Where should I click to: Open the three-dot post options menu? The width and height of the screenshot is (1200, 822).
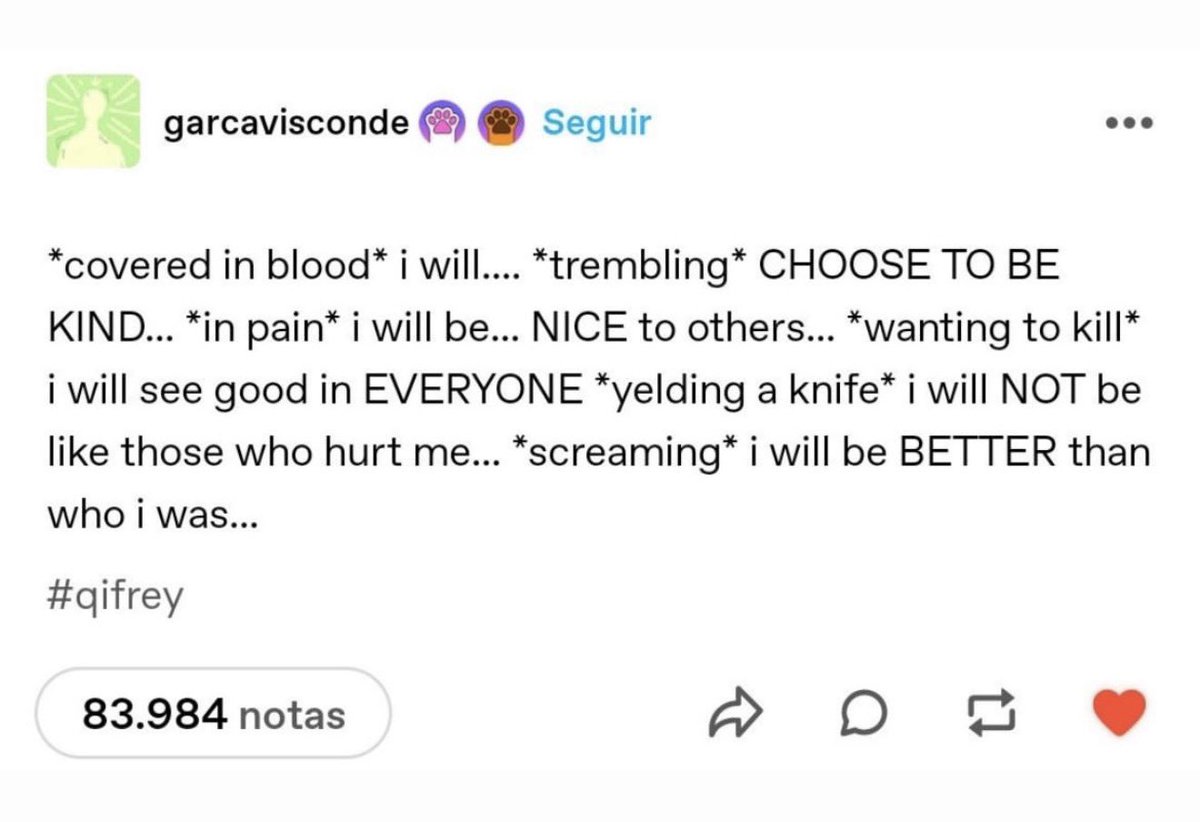coord(1130,124)
